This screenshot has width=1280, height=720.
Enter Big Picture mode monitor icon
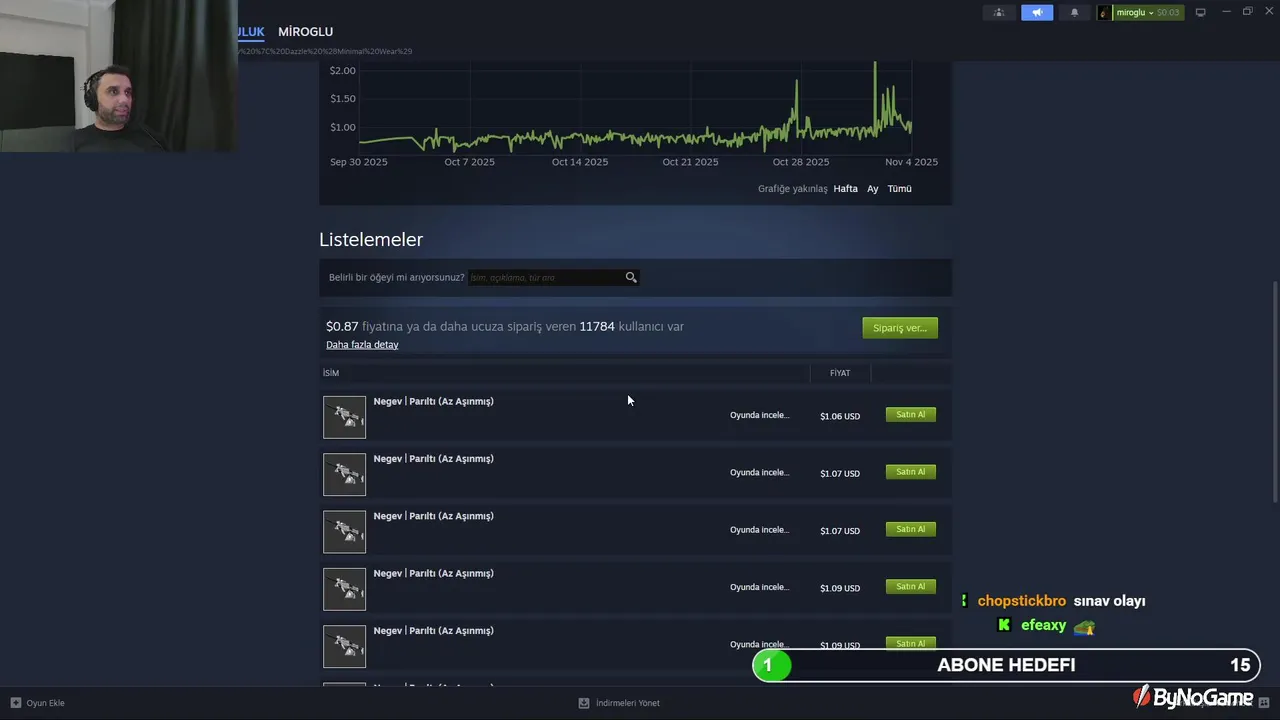click(1201, 13)
